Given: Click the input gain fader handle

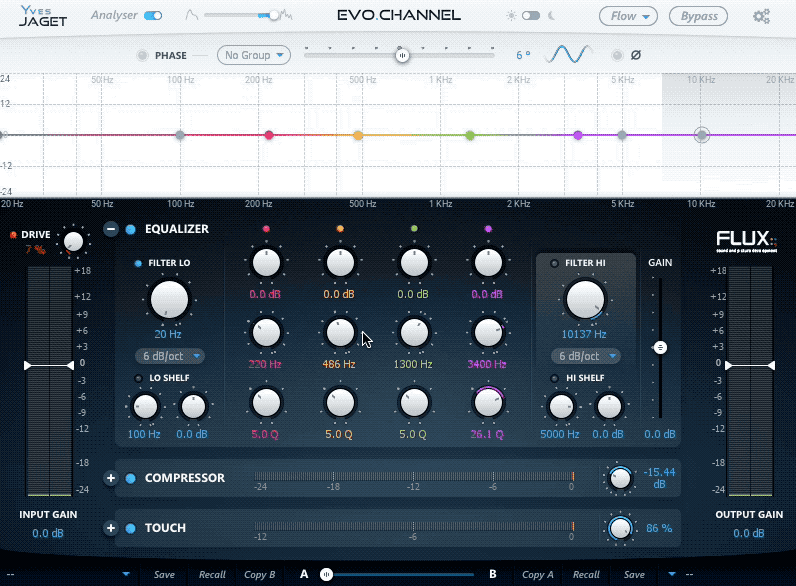Looking at the screenshot, I should pyautogui.click(x=49, y=365).
